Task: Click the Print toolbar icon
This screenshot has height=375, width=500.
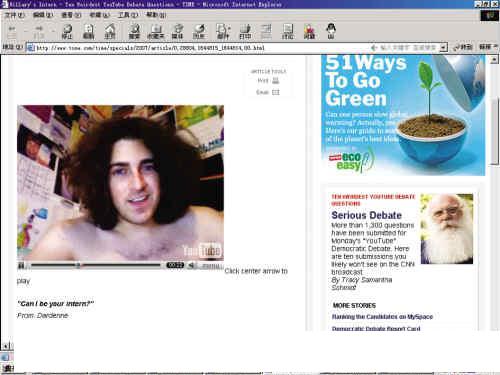Action: (245, 32)
